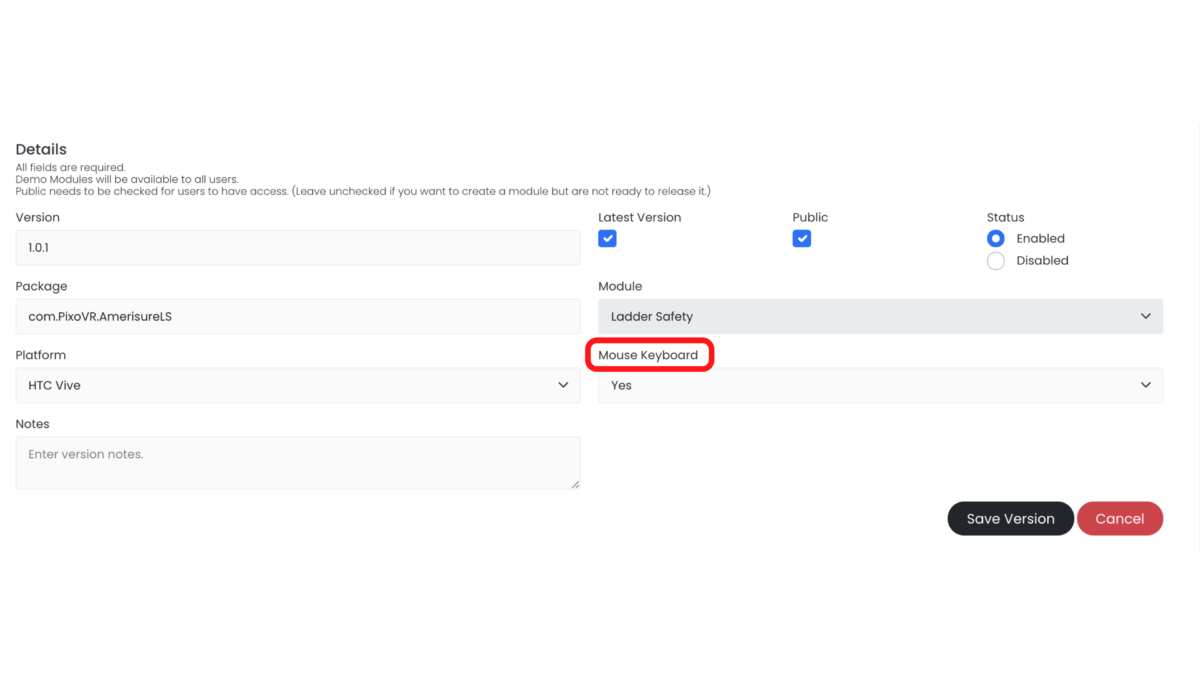
Task: Expand the Module dropdown showing Ladder Safety
Action: click(880, 316)
